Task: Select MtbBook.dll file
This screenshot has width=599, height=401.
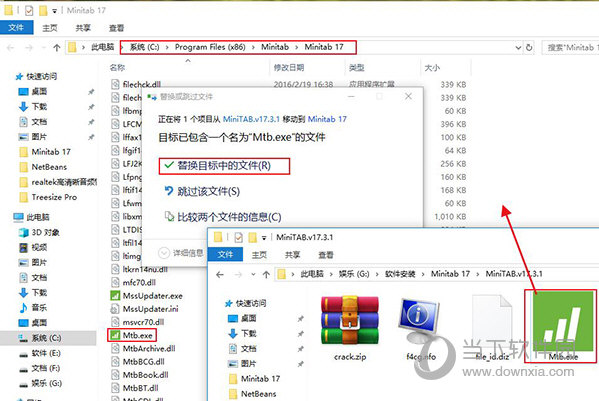Action: [x=140, y=375]
